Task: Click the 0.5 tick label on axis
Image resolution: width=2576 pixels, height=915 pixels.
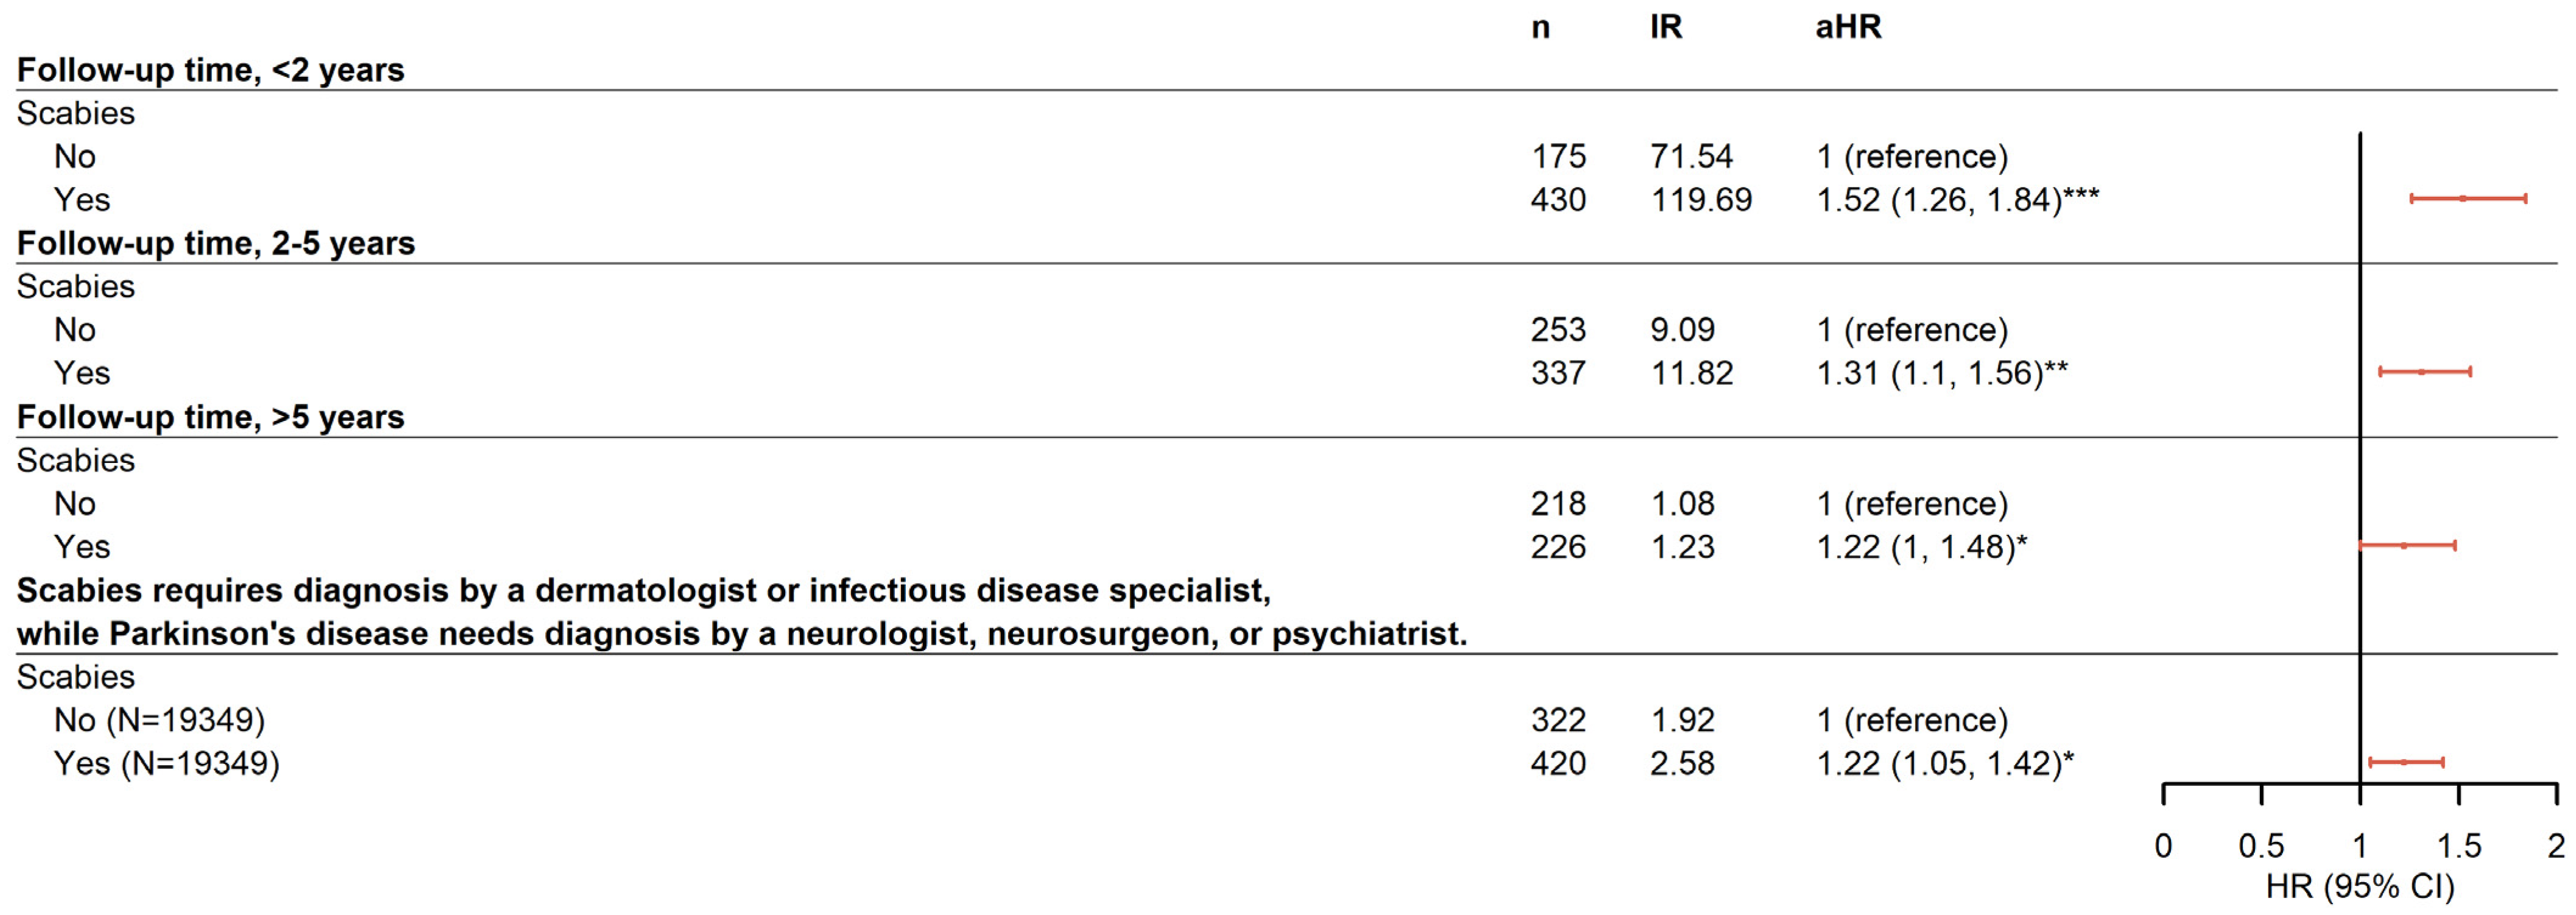Action: 2261,846
